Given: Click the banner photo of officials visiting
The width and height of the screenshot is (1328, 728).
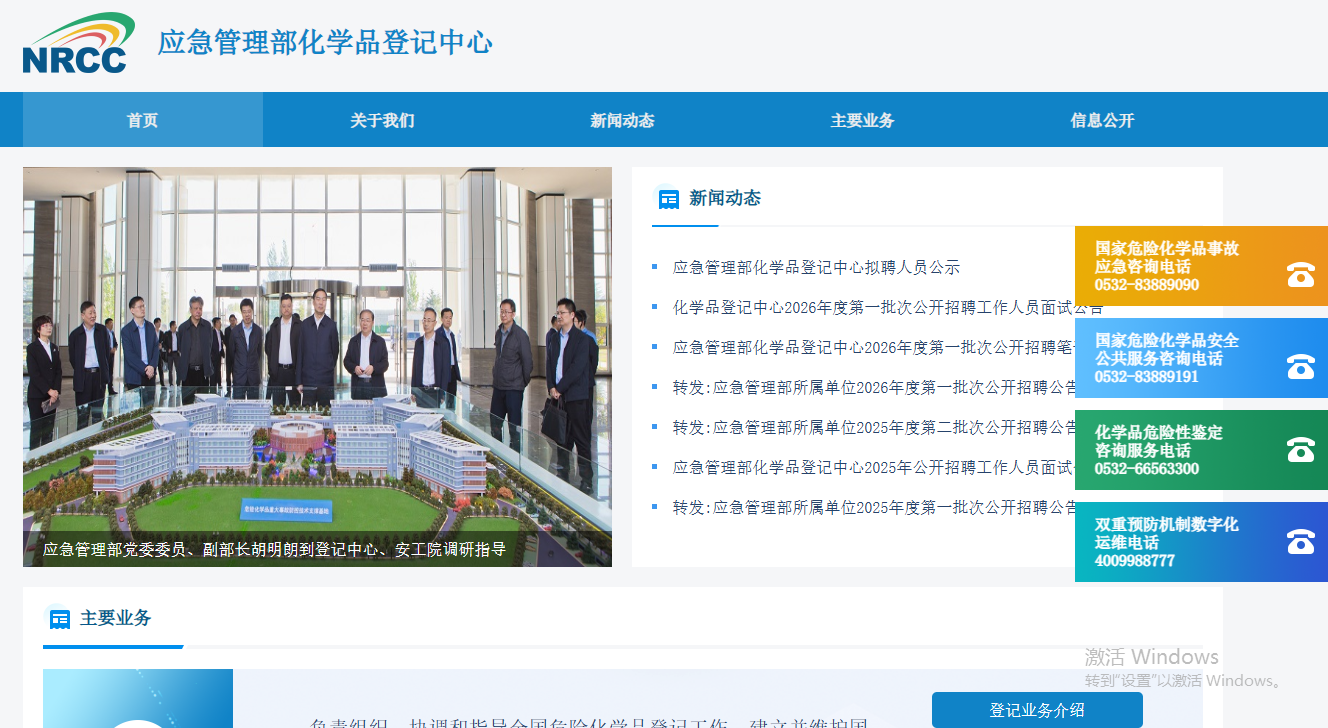Looking at the screenshot, I should pos(317,366).
